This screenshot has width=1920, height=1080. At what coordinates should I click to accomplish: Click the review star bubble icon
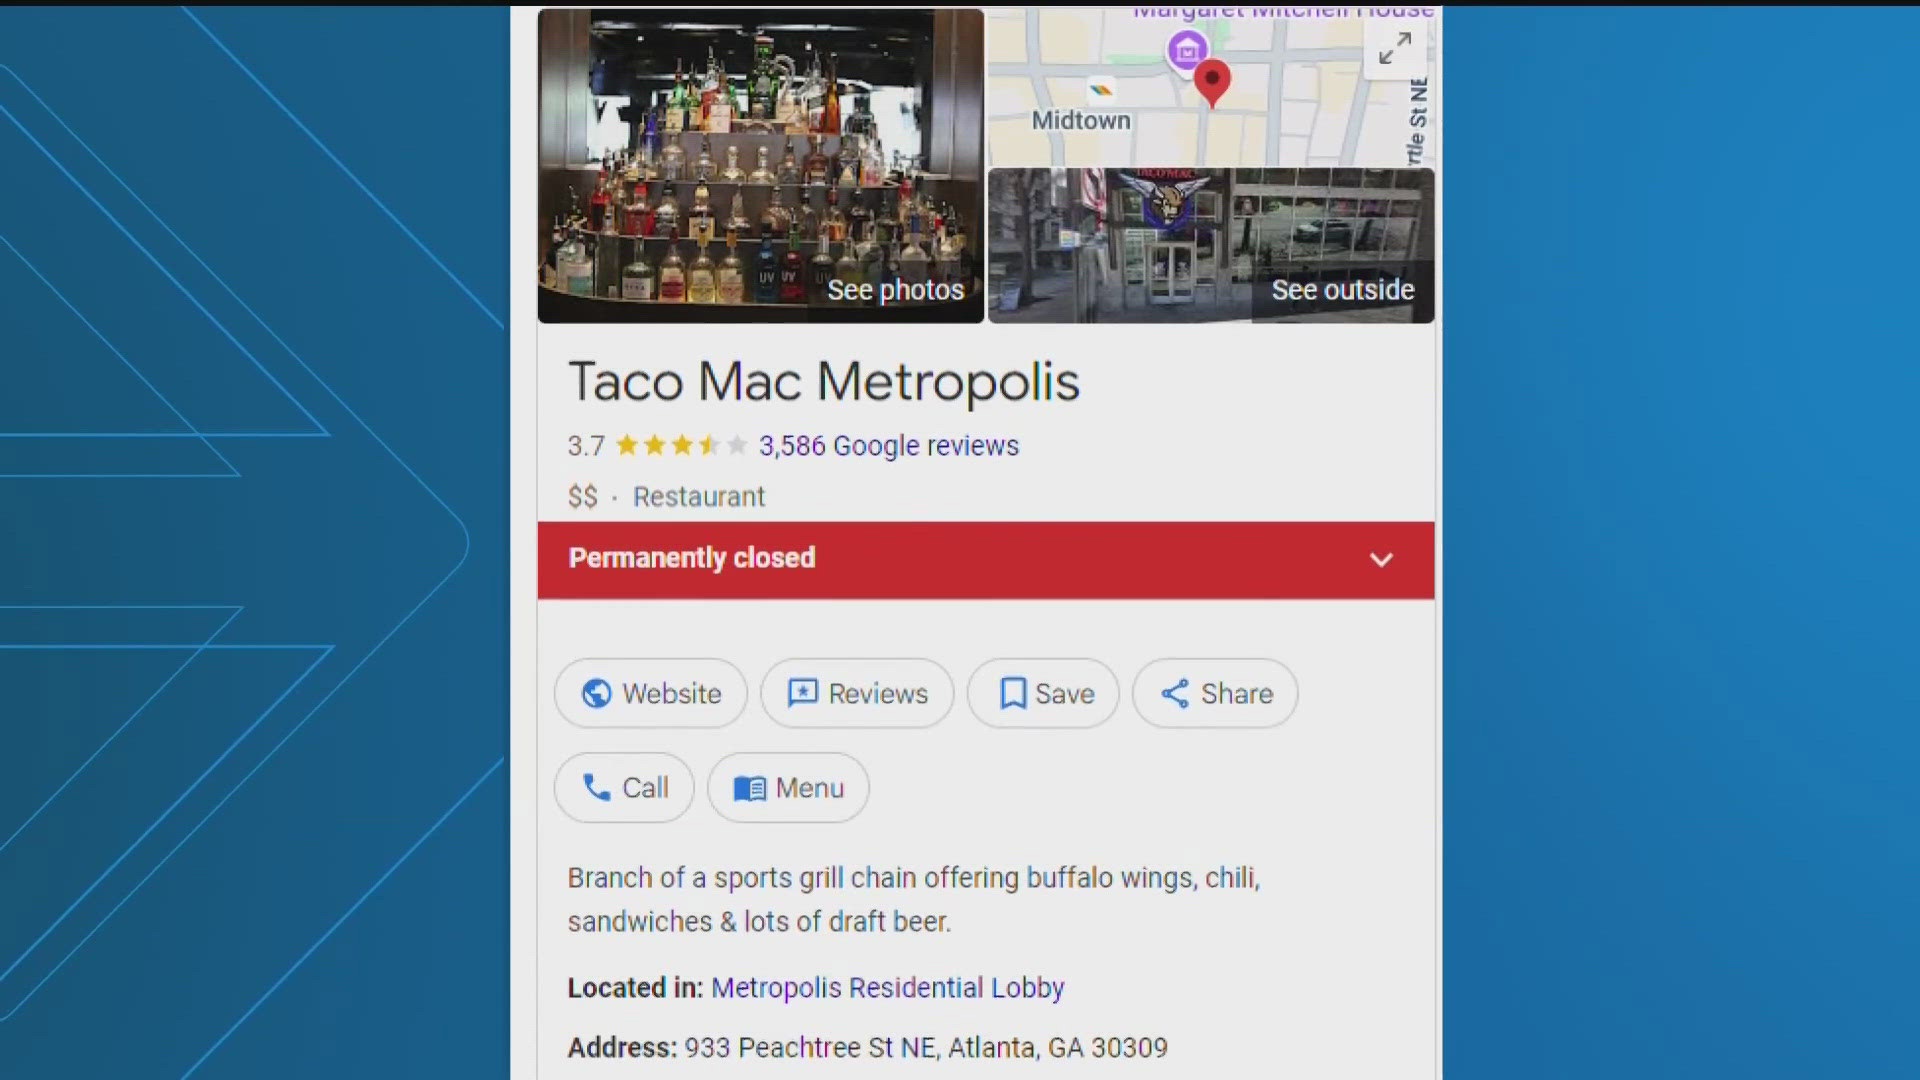point(803,693)
